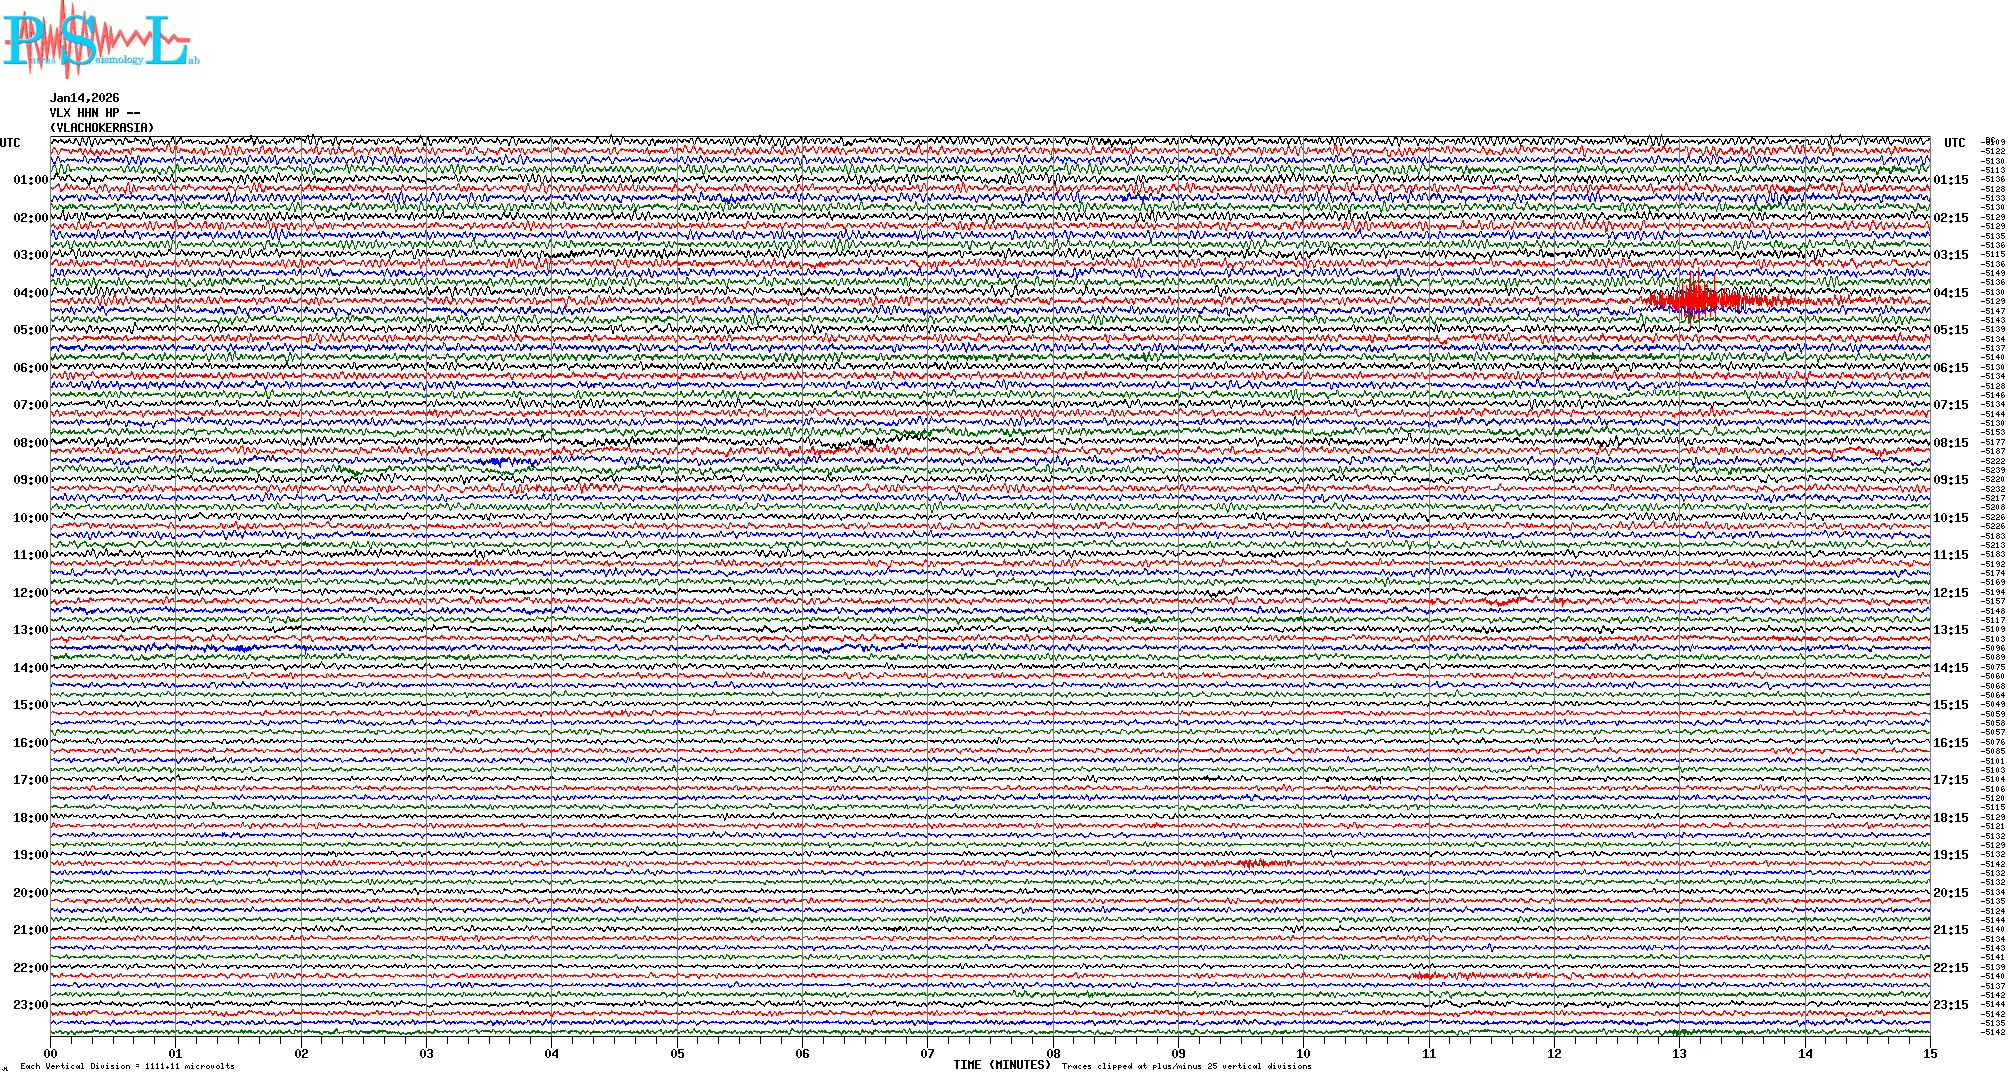Click the 19:15 label on right axis
Screen dimensions: 2010x1080
coord(1950,855)
